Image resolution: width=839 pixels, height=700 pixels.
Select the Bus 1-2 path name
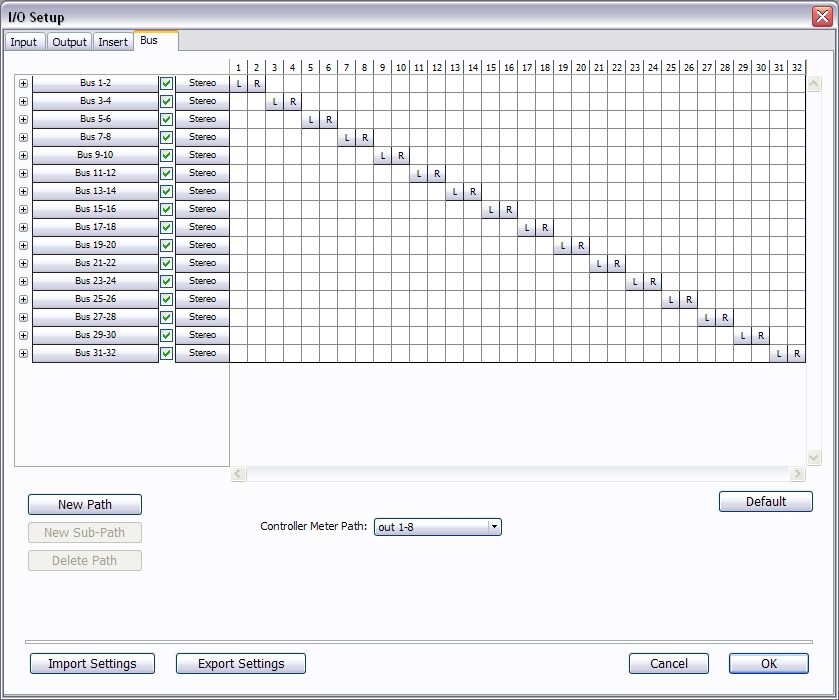coord(95,83)
